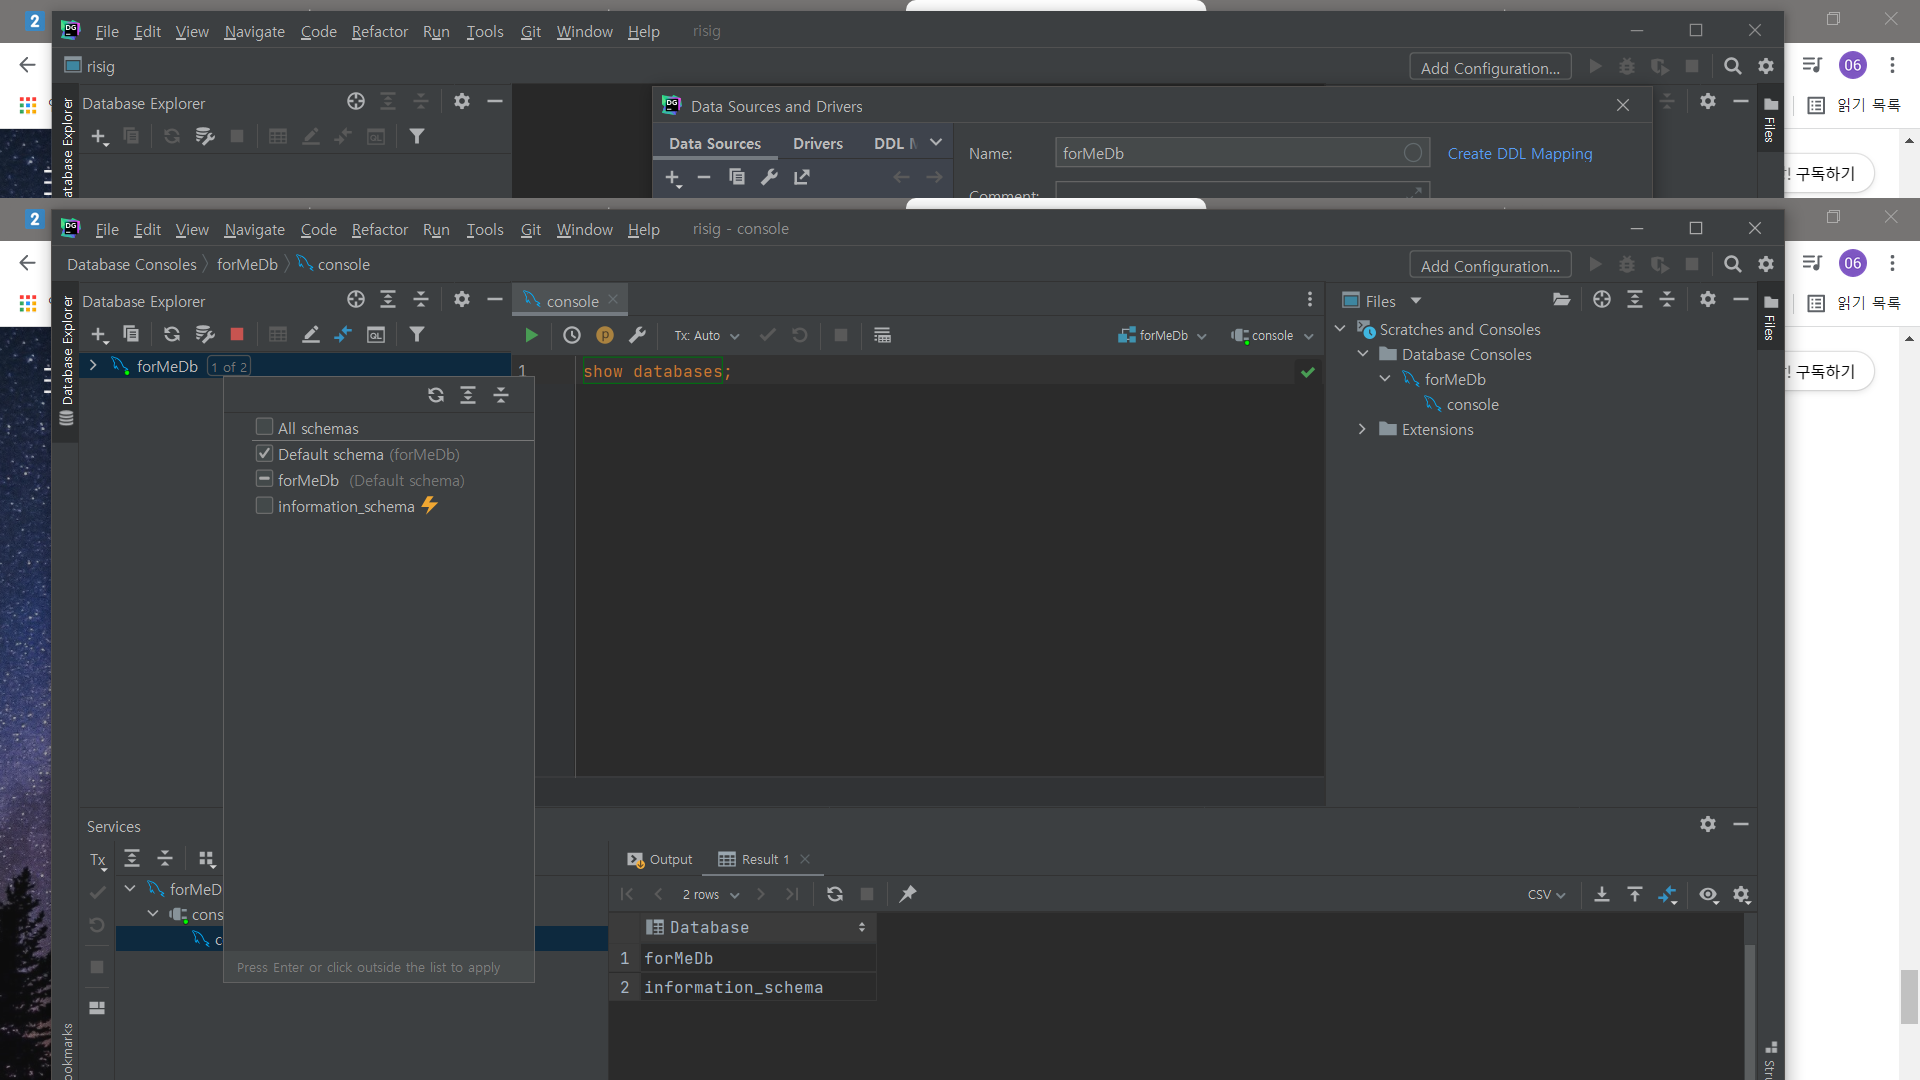
Task: Refresh schema list in popup
Action: coord(436,395)
